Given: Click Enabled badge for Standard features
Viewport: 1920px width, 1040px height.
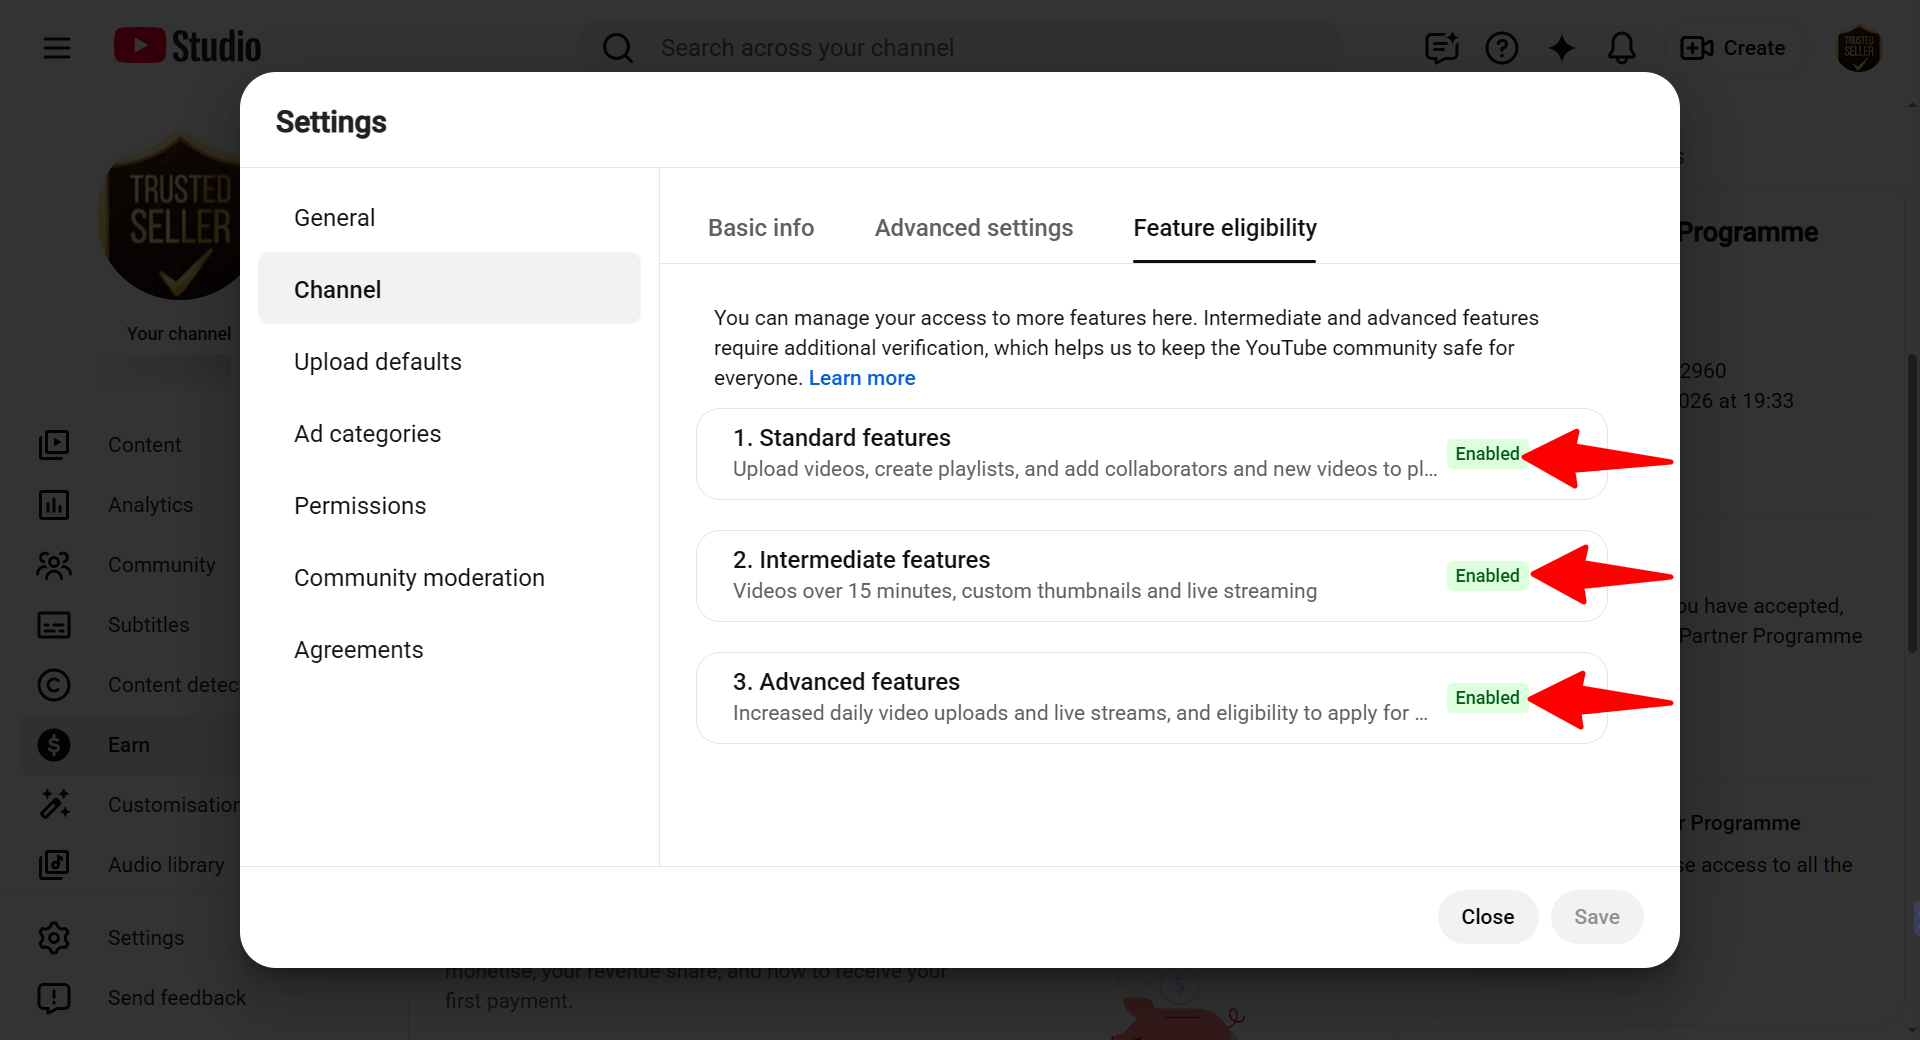Looking at the screenshot, I should point(1487,454).
